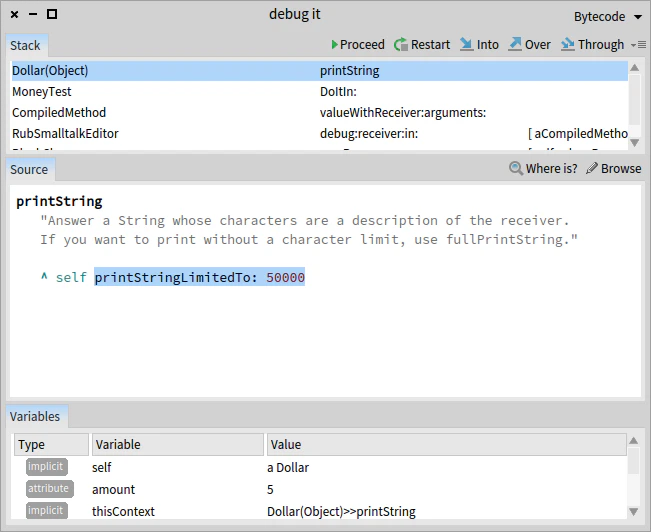Click the implicit badge beside thisContext

(46, 510)
